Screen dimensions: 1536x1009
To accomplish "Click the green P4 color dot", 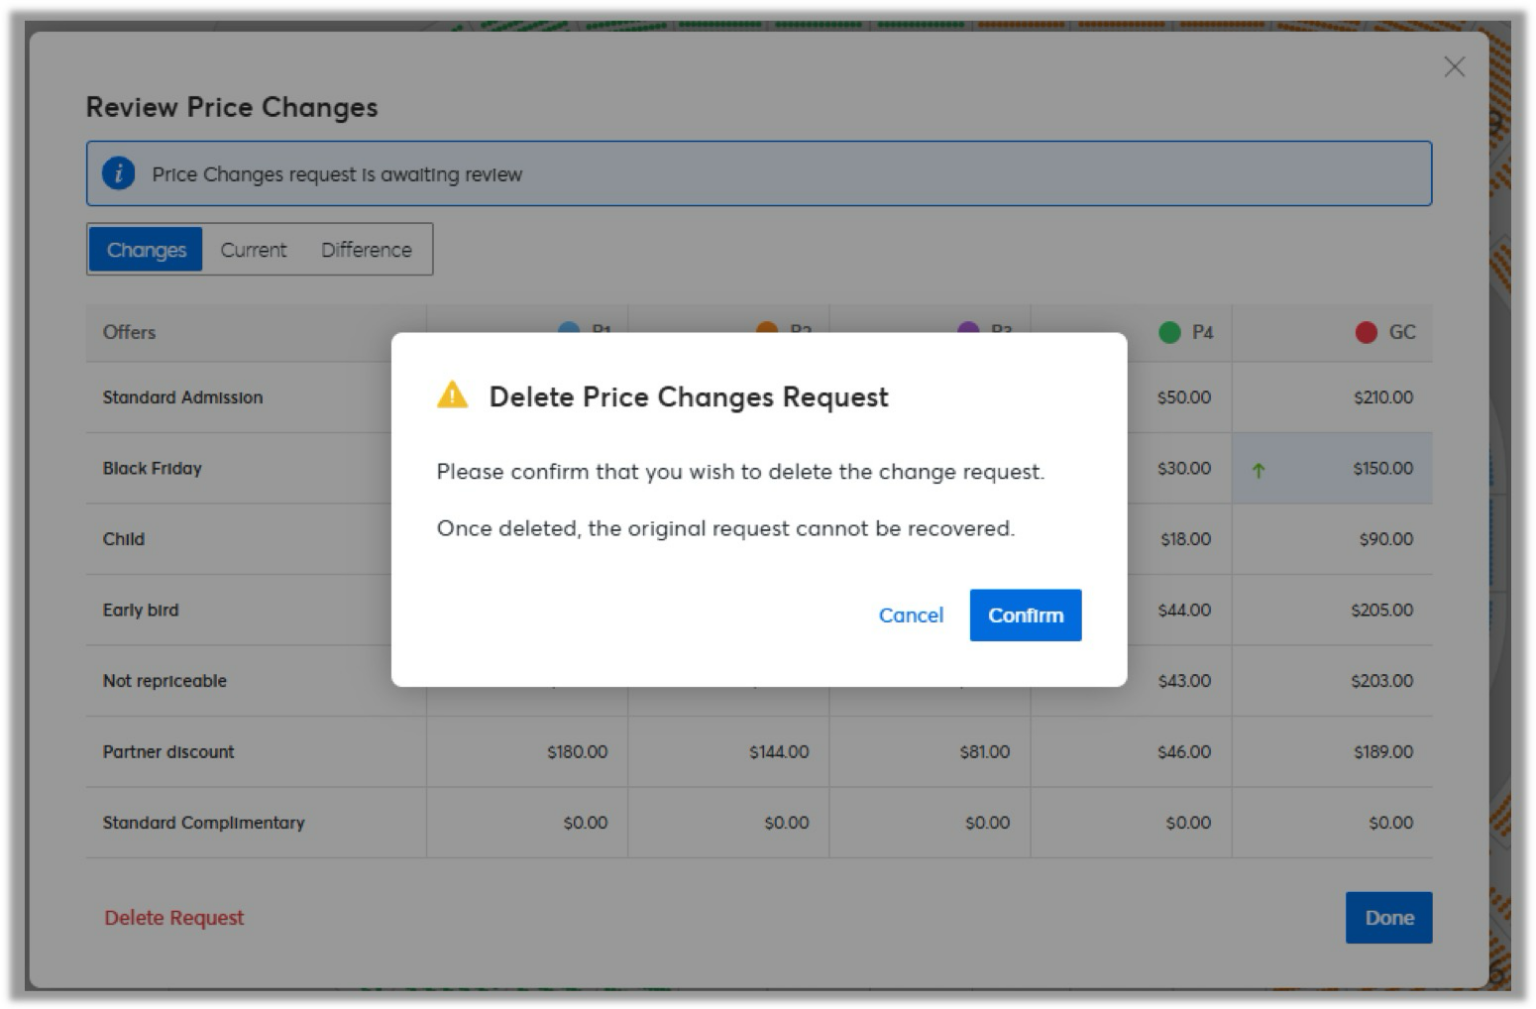I will (1169, 332).
